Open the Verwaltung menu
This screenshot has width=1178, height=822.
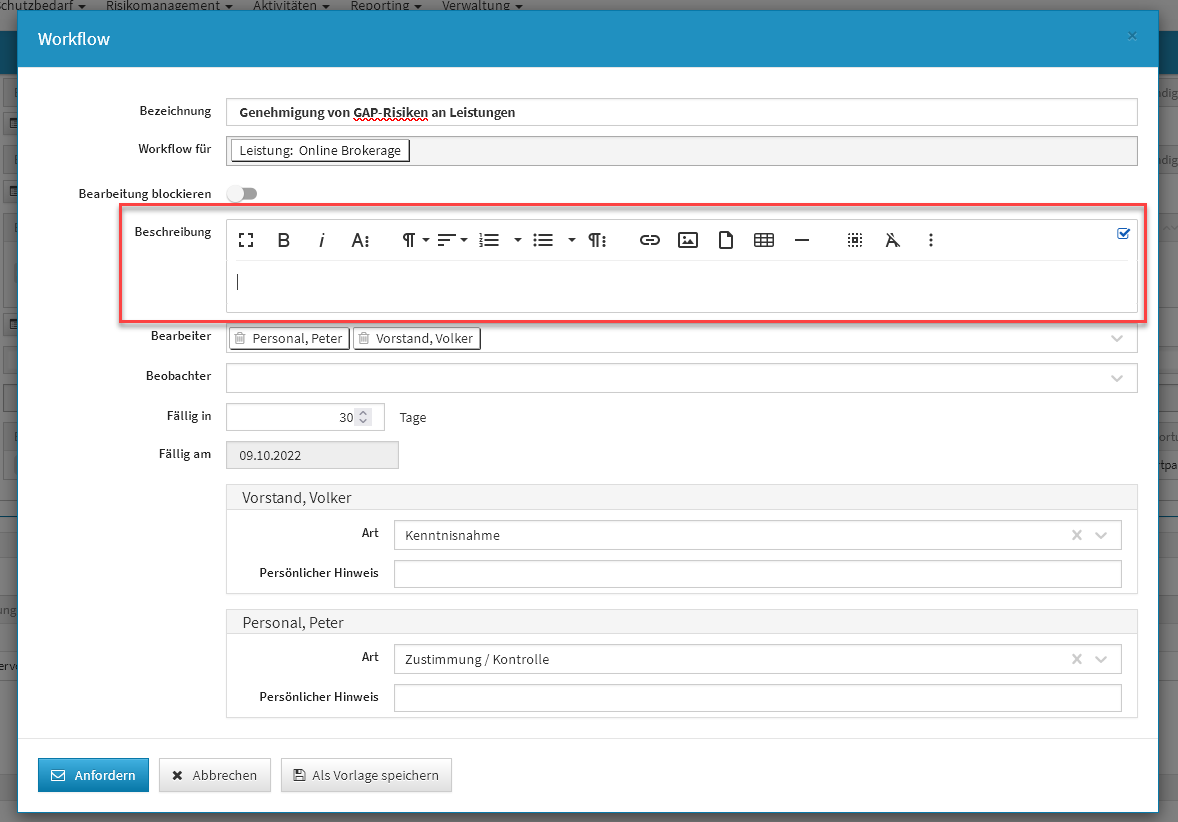pos(490,6)
